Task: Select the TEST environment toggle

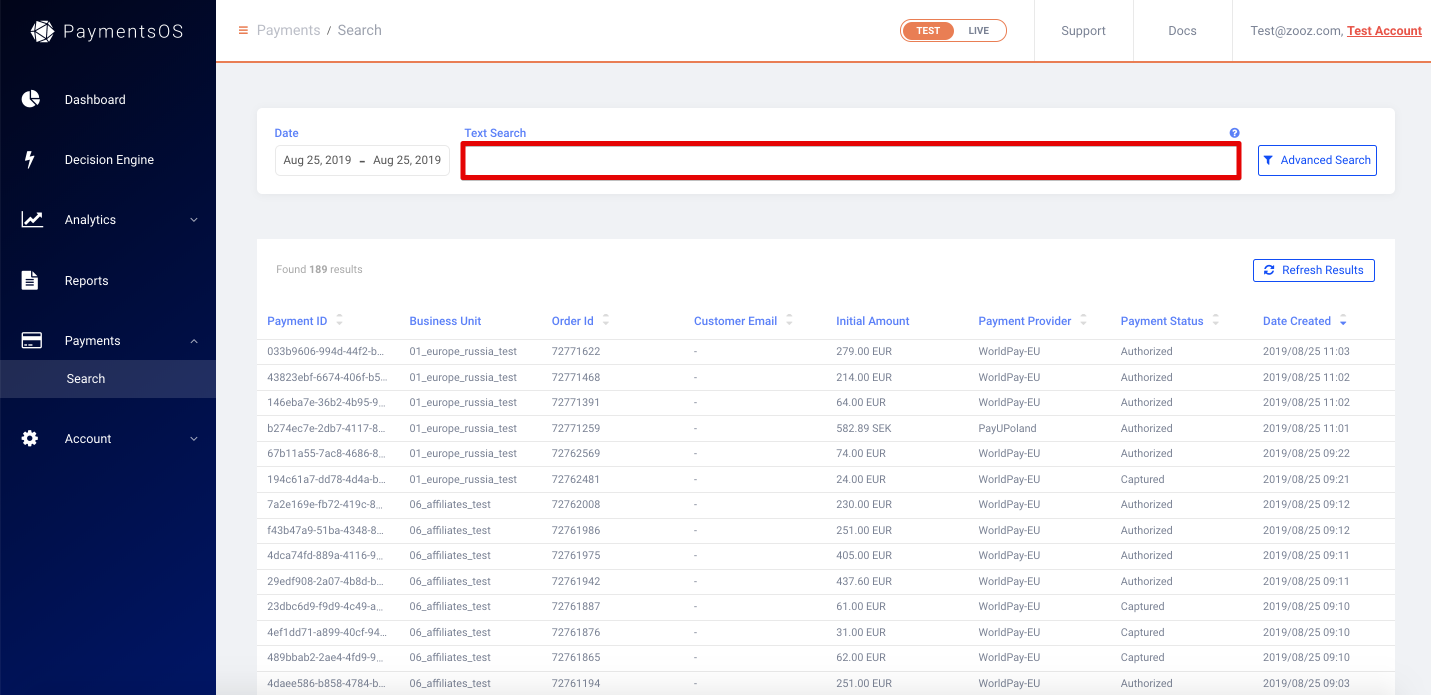Action: (928, 31)
